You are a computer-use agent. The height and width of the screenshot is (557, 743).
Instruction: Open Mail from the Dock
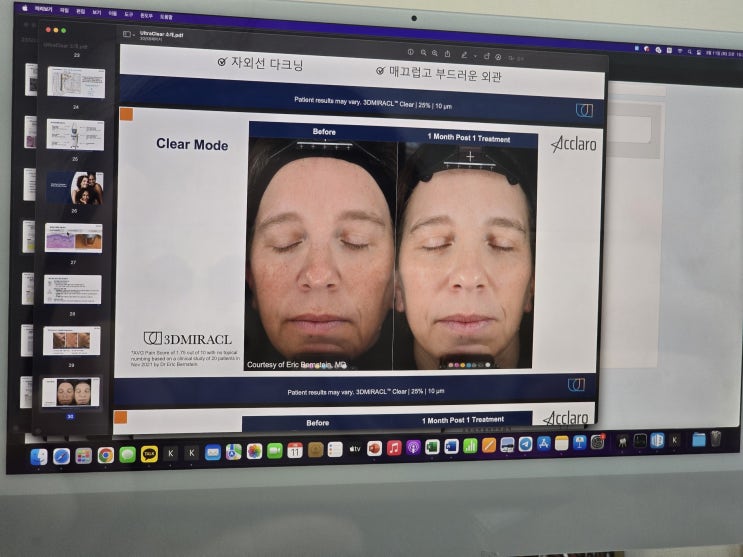click(x=213, y=453)
